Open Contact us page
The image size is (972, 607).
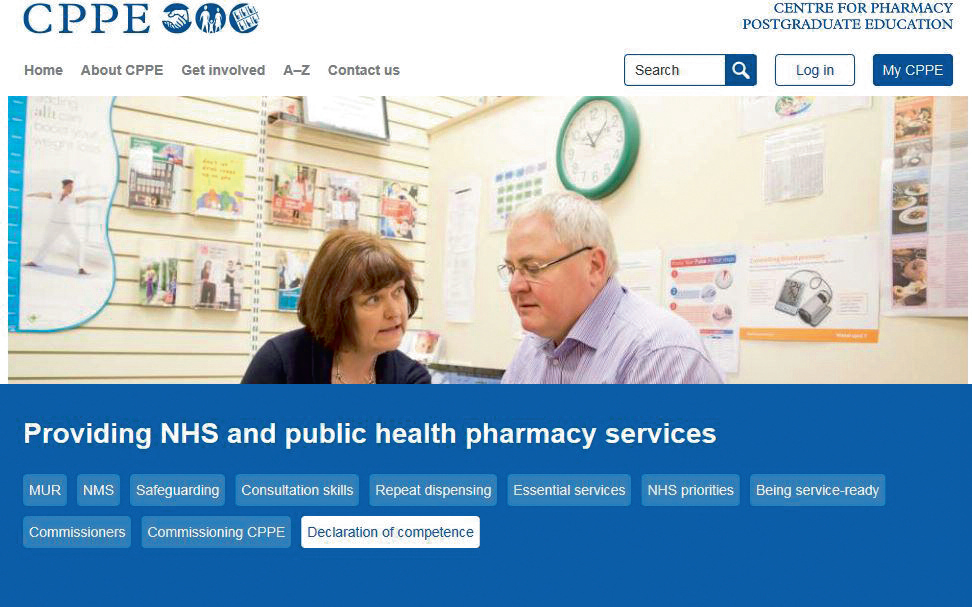point(364,70)
